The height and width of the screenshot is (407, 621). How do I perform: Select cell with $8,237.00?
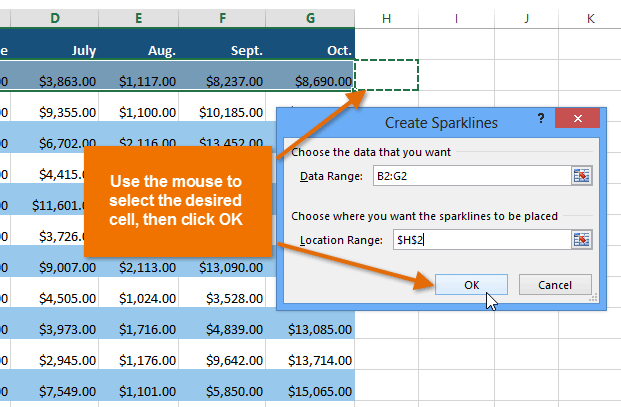[x=222, y=76]
